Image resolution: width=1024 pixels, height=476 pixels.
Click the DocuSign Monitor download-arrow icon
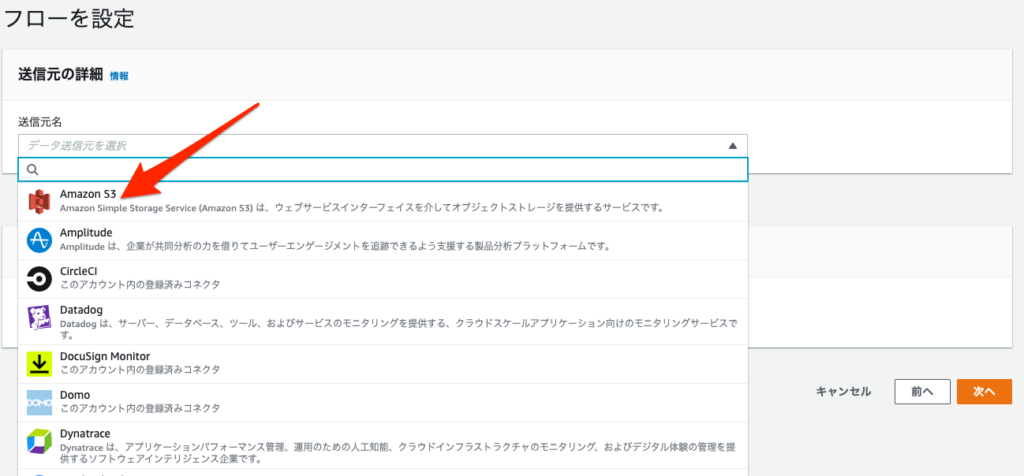[x=39, y=364]
